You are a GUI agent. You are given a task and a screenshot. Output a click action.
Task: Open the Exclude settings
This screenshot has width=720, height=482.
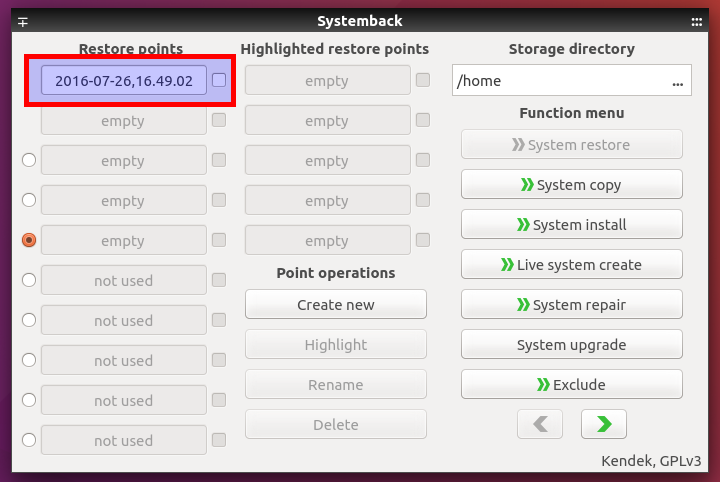(572, 384)
